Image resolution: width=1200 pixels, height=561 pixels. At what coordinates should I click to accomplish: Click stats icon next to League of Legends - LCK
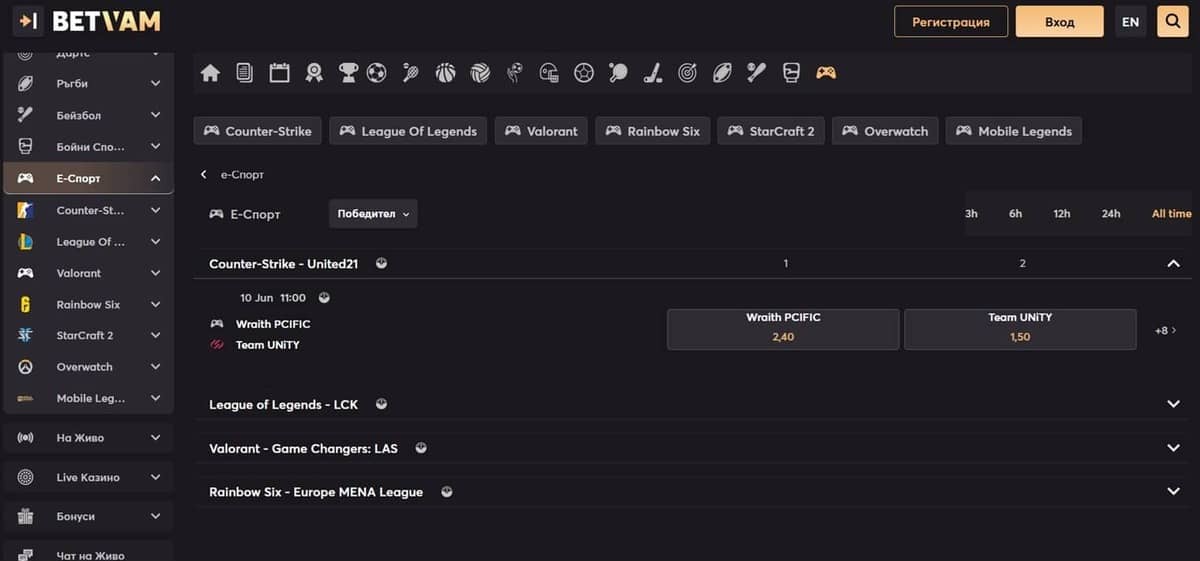(381, 404)
